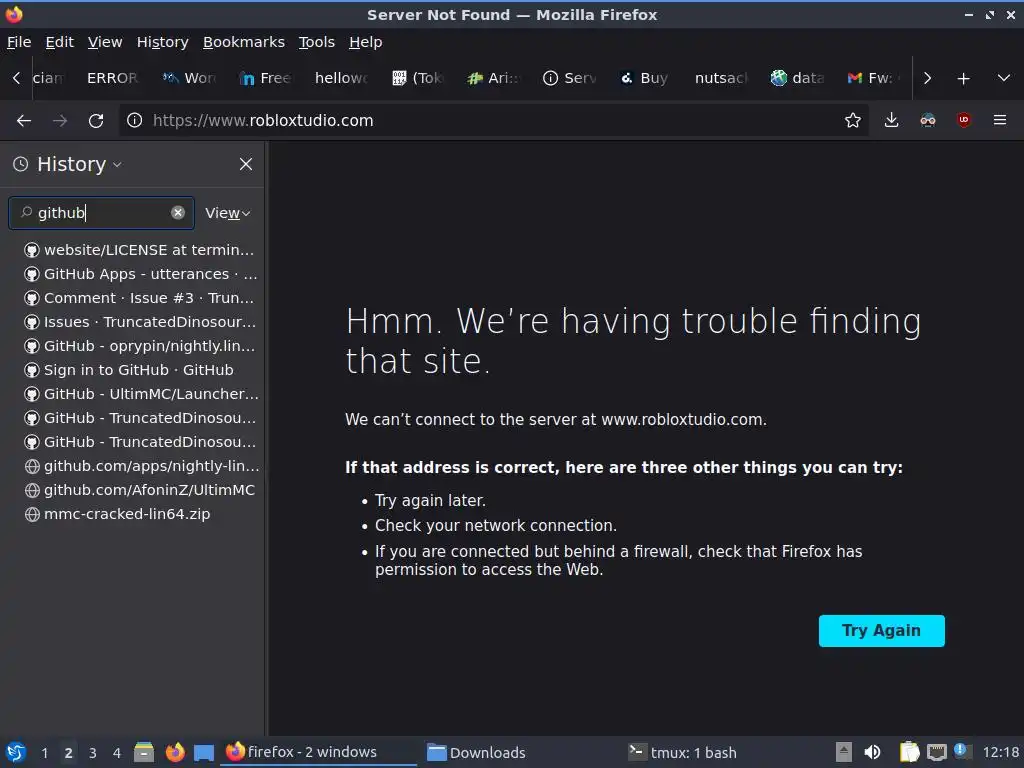Reload the current page

point(96,120)
